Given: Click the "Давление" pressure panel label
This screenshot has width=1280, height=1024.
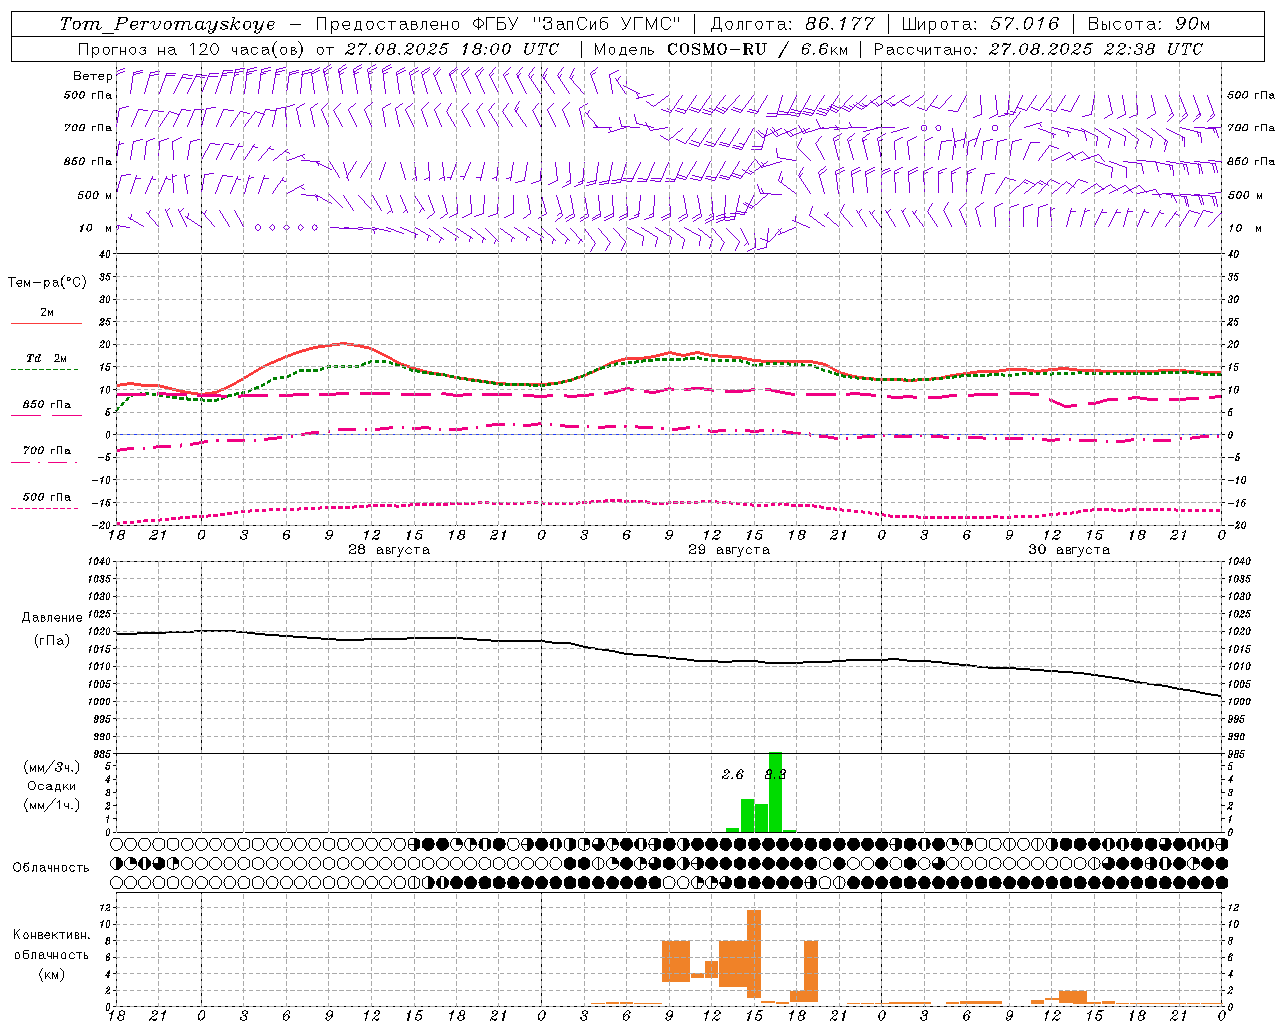Looking at the screenshot, I should pos(52,618).
